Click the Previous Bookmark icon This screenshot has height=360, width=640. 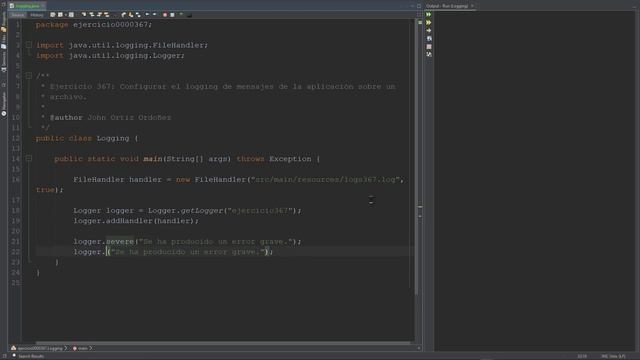tap(124, 15)
